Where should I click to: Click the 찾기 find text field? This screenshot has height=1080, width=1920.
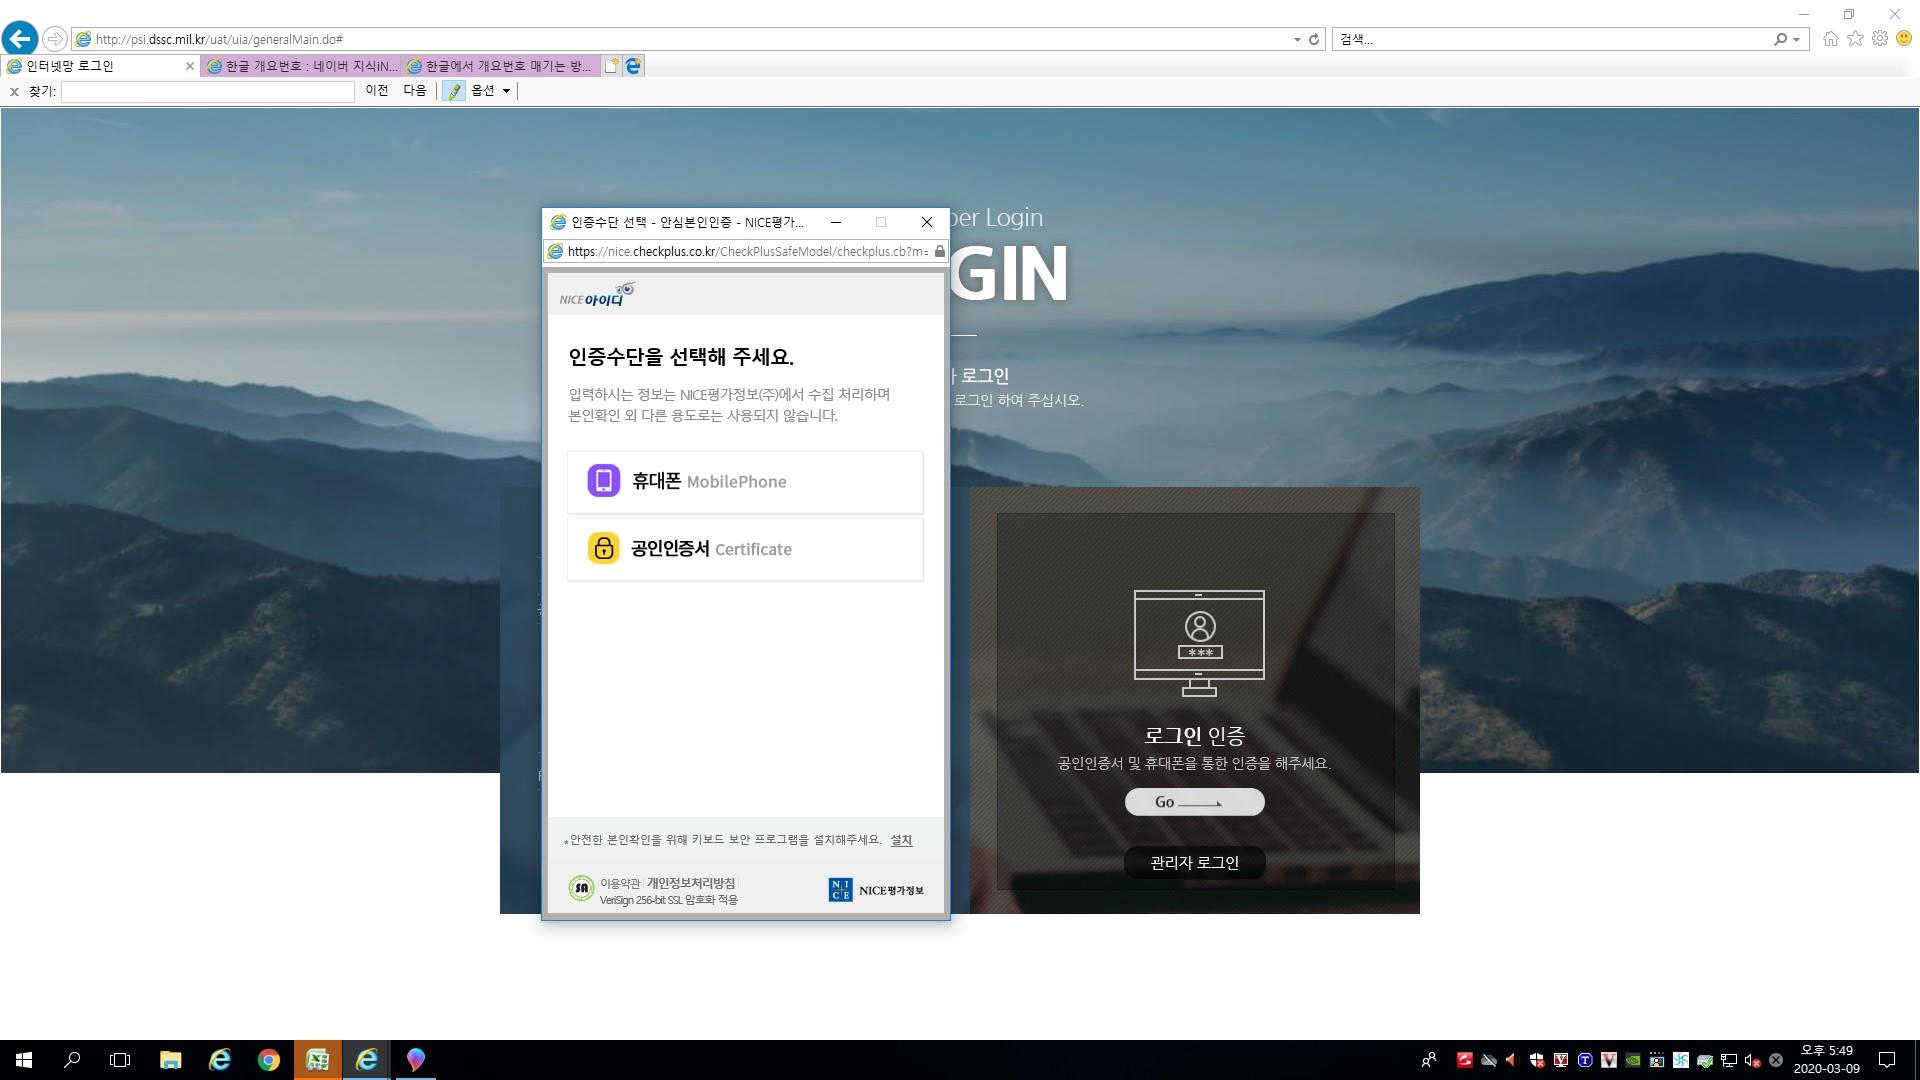(208, 91)
